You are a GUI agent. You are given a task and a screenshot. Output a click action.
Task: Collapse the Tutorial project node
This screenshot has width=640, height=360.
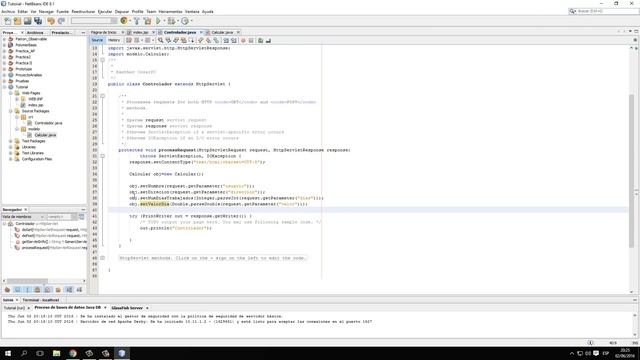(x=4, y=87)
